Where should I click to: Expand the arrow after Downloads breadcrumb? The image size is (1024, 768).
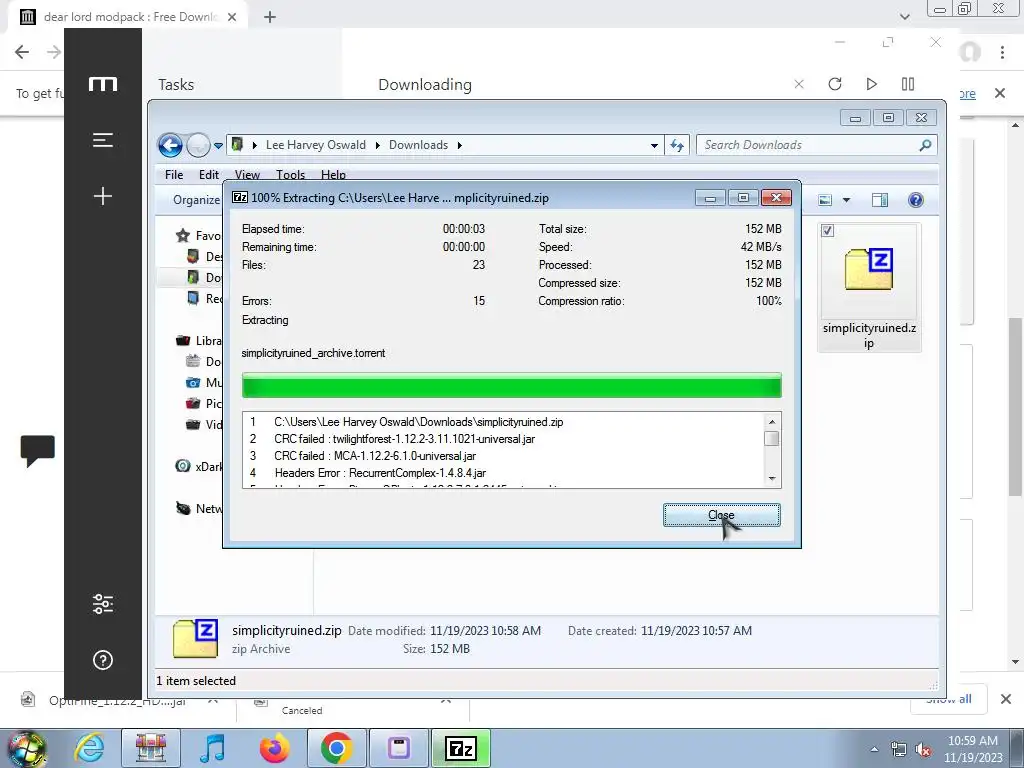point(460,145)
